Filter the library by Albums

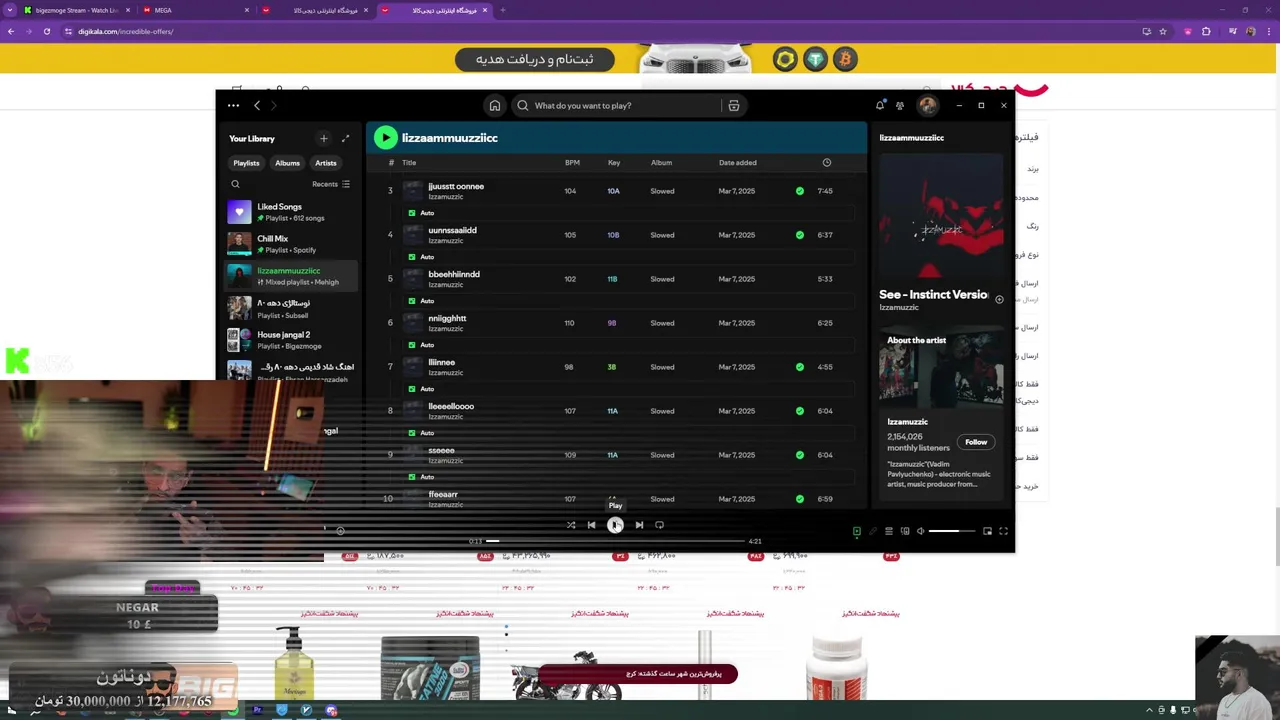point(287,163)
